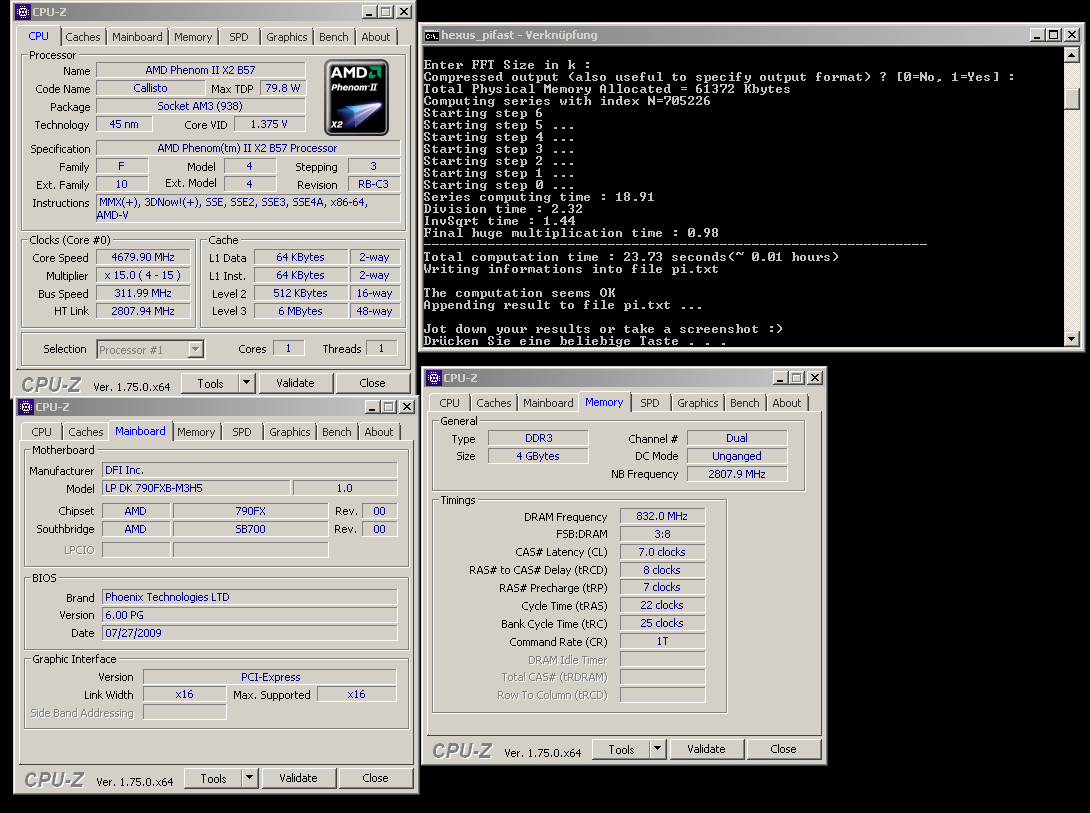Click HT Link value 2807.94 MHz
The width and height of the screenshot is (1090, 813).
click(143, 311)
